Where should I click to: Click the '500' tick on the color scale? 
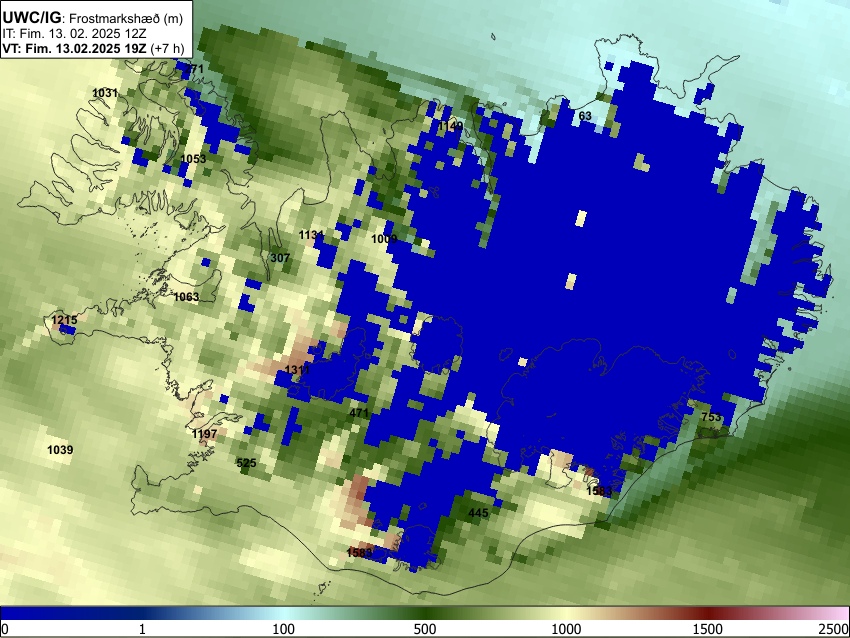pos(424,629)
